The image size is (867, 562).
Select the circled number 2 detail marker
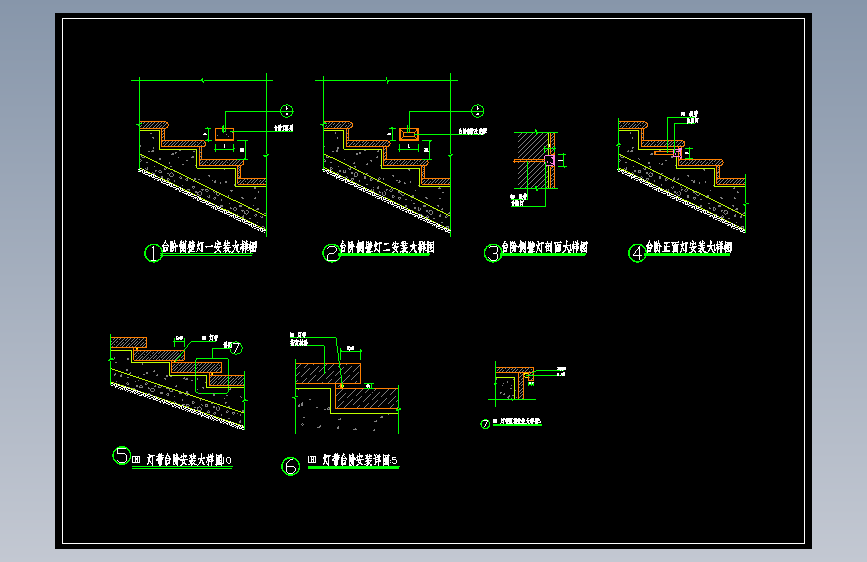[331, 253]
